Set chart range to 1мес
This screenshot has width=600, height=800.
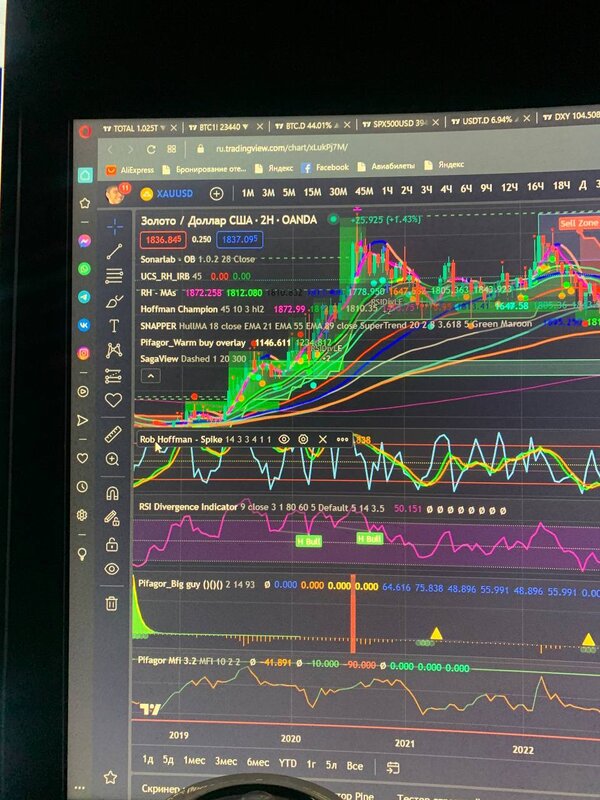[194, 760]
